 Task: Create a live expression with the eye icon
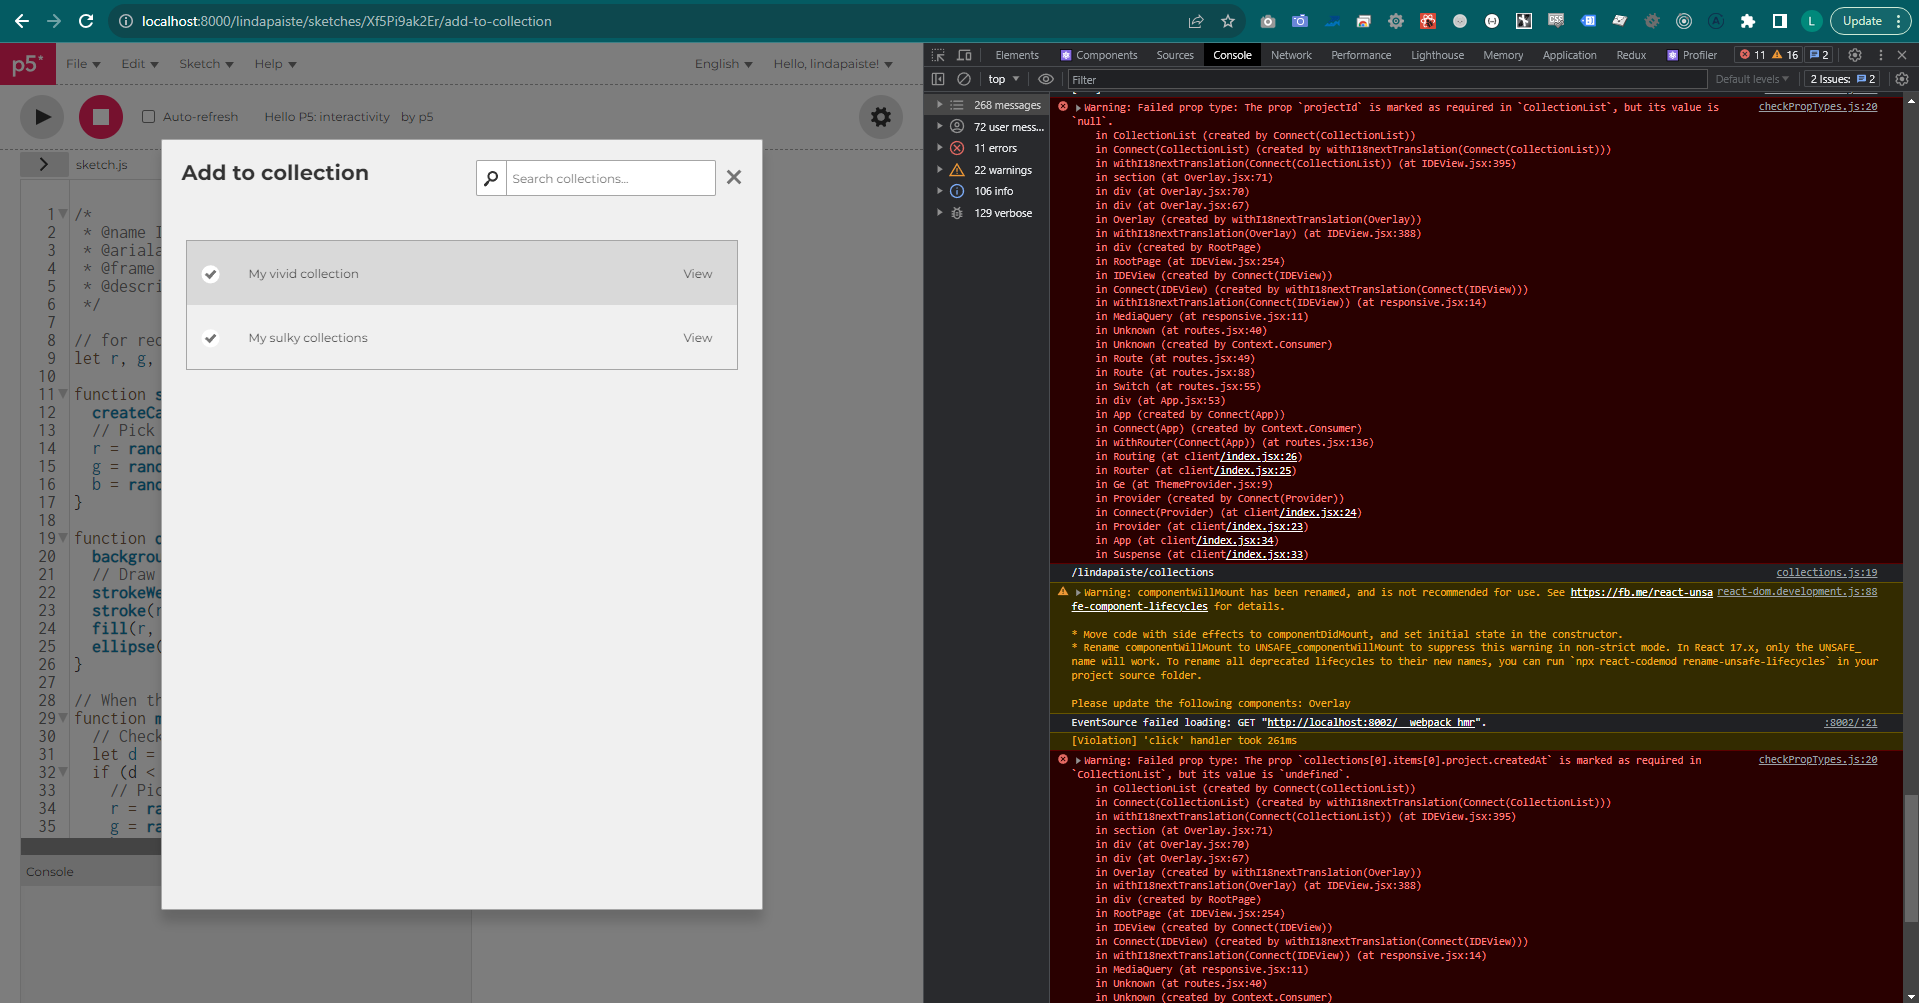(x=1046, y=79)
